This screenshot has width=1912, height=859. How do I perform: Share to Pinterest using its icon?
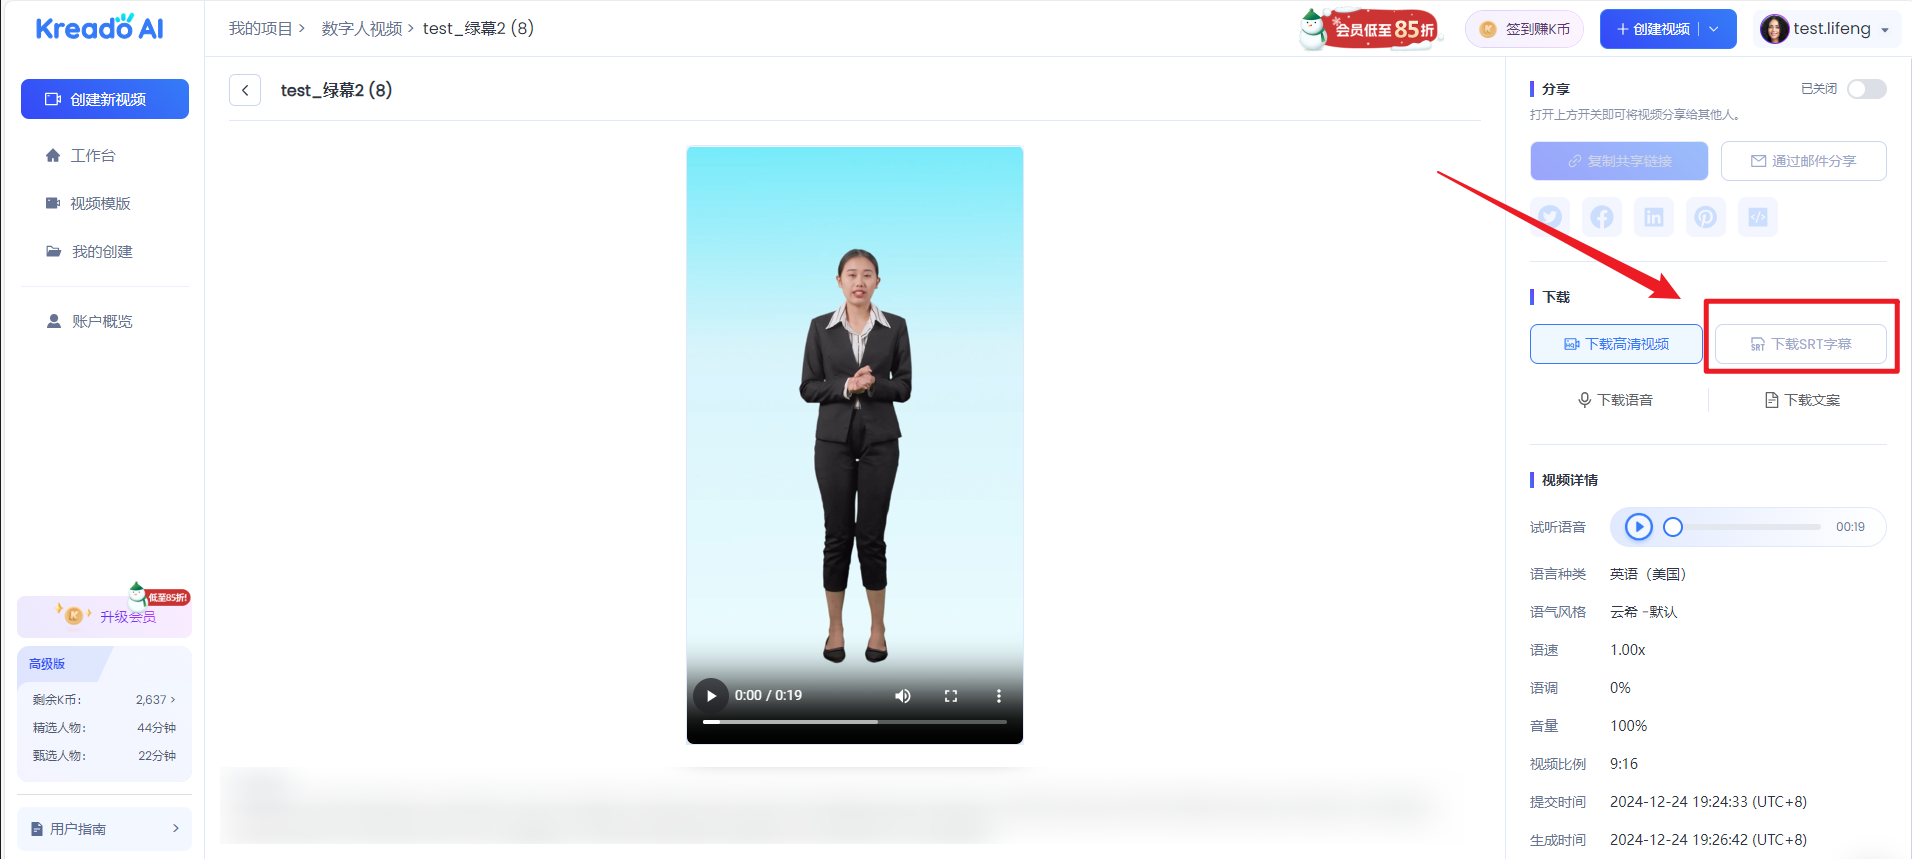[x=1706, y=217]
